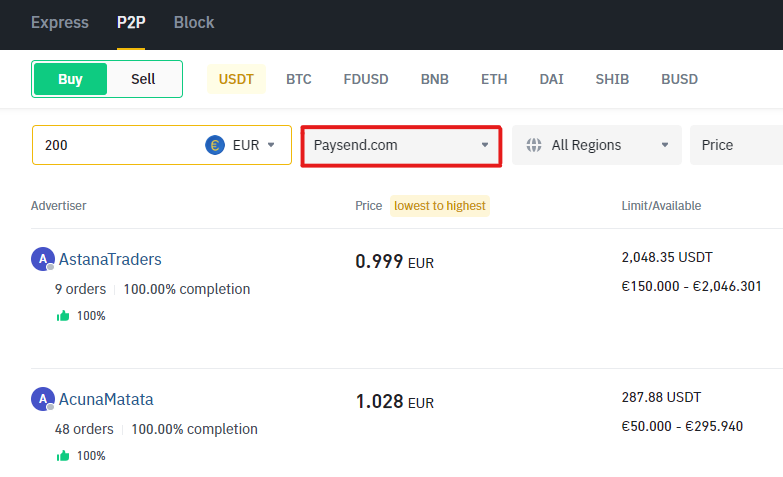Click the lowest to highest sort label
Screen dimensions: 783x477
(x=439, y=206)
